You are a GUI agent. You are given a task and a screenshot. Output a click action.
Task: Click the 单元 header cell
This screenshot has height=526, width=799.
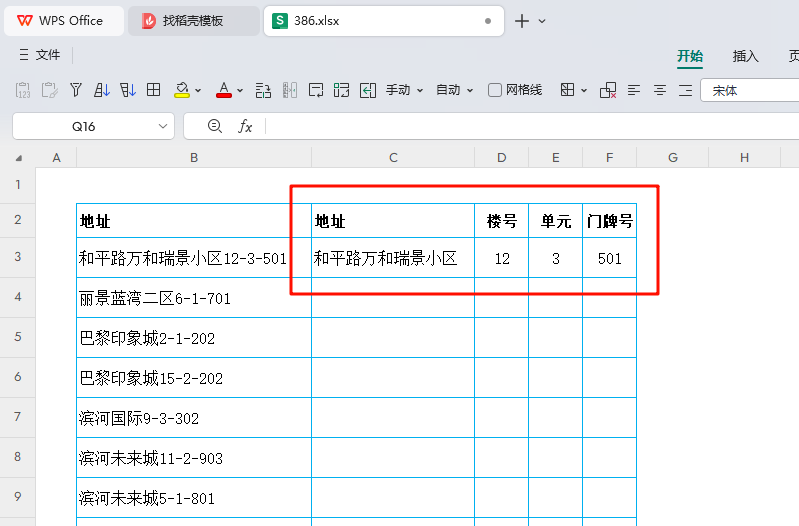click(x=555, y=221)
